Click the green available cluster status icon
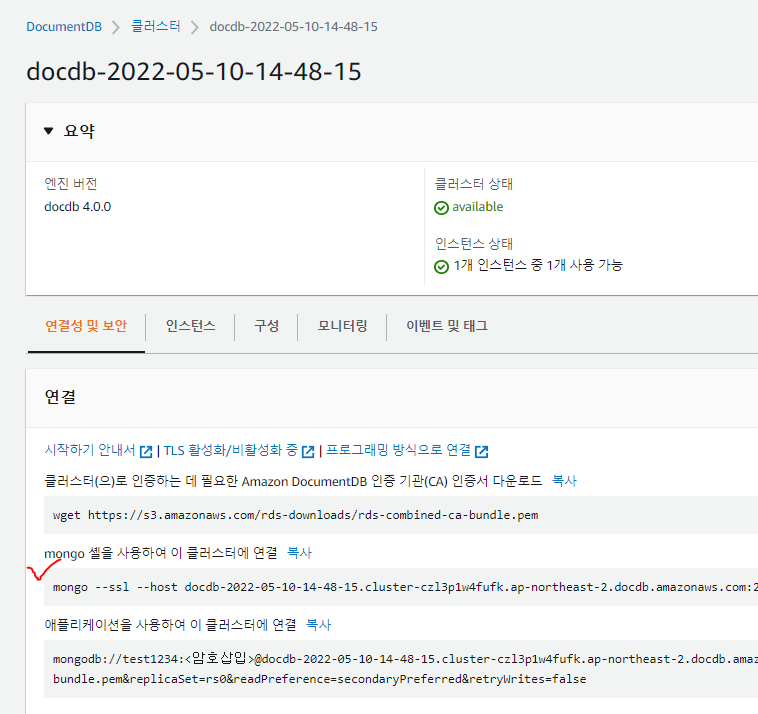The width and height of the screenshot is (758, 714). pos(441,208)
